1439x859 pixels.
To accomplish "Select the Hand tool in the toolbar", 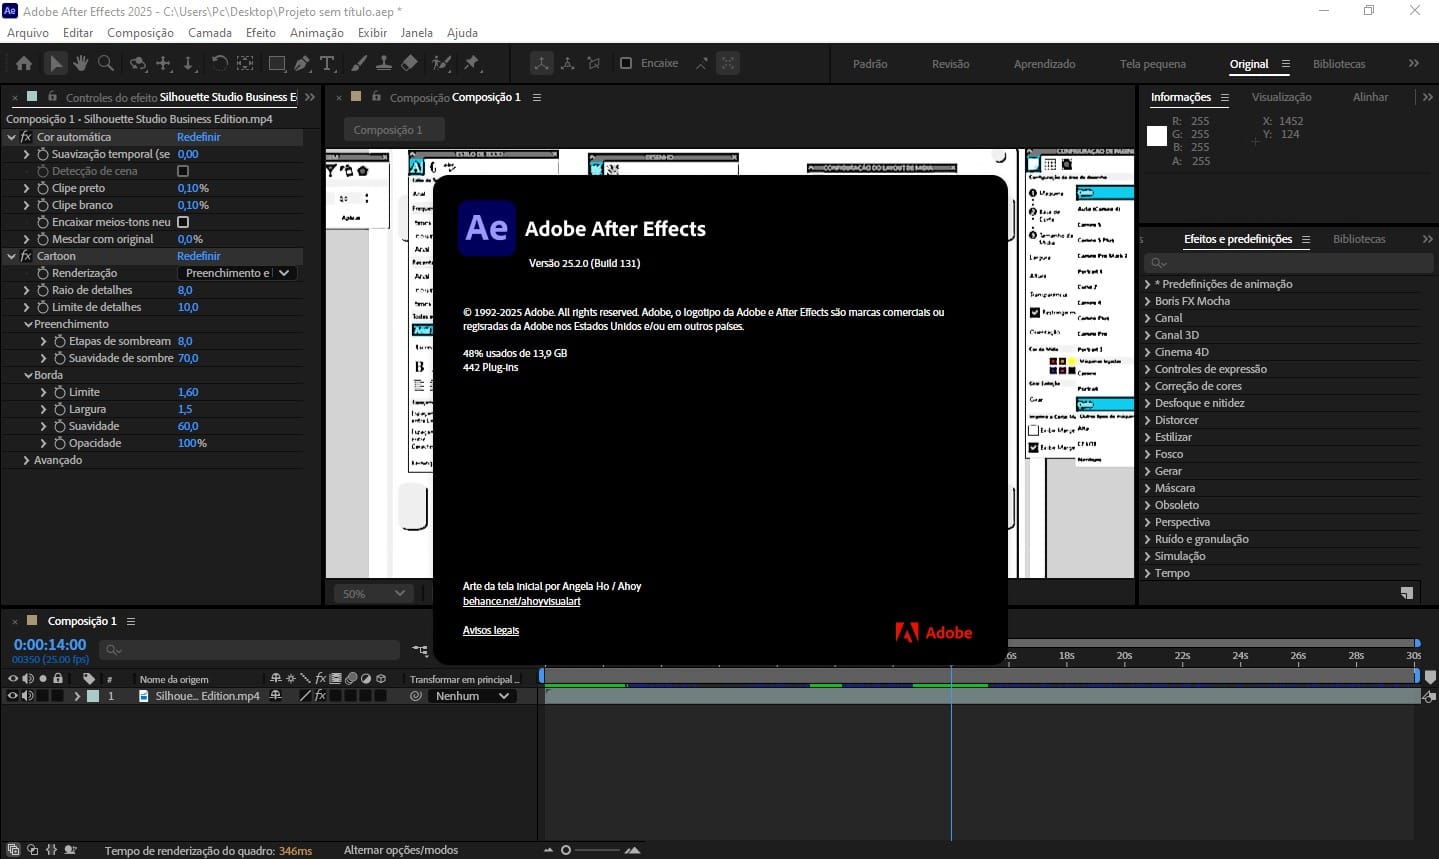I will pyautogui.click(x=80, y=63).
